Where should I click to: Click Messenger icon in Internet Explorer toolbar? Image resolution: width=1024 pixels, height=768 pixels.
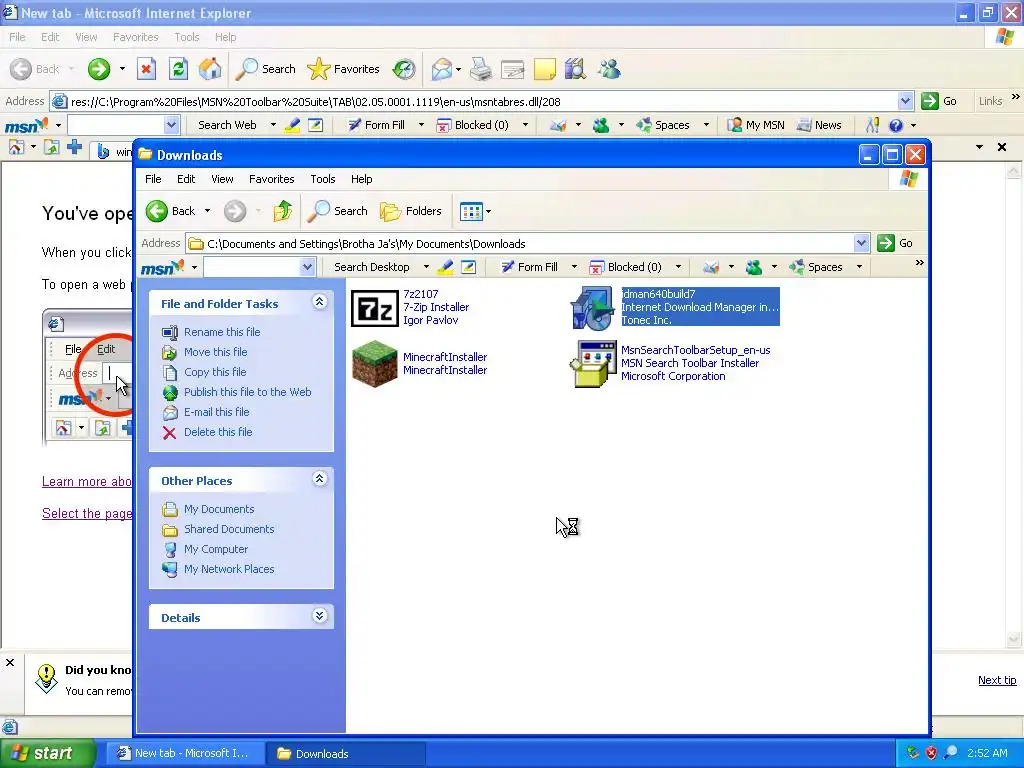[x=609, y=69]
